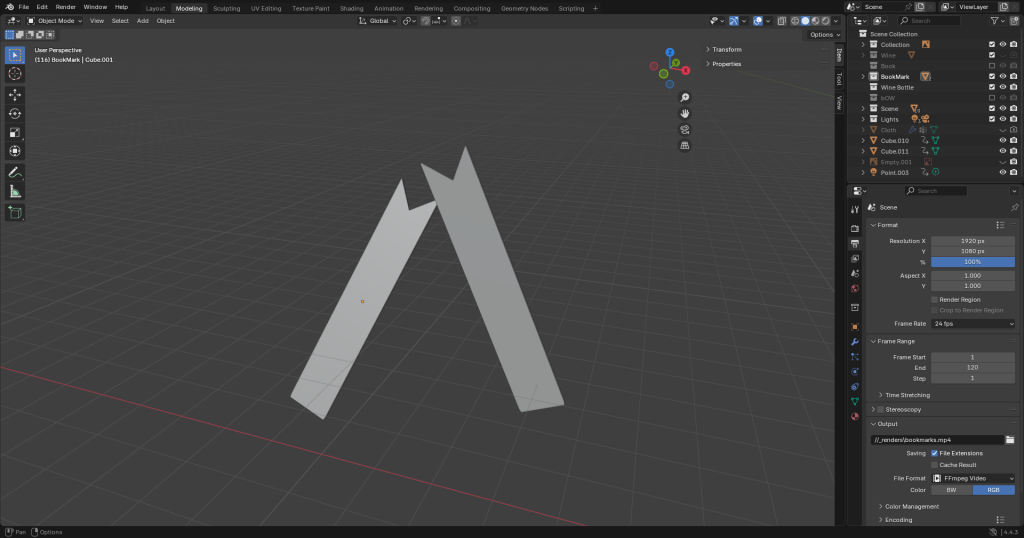Expand the Color Management section

tap(913, 507)
